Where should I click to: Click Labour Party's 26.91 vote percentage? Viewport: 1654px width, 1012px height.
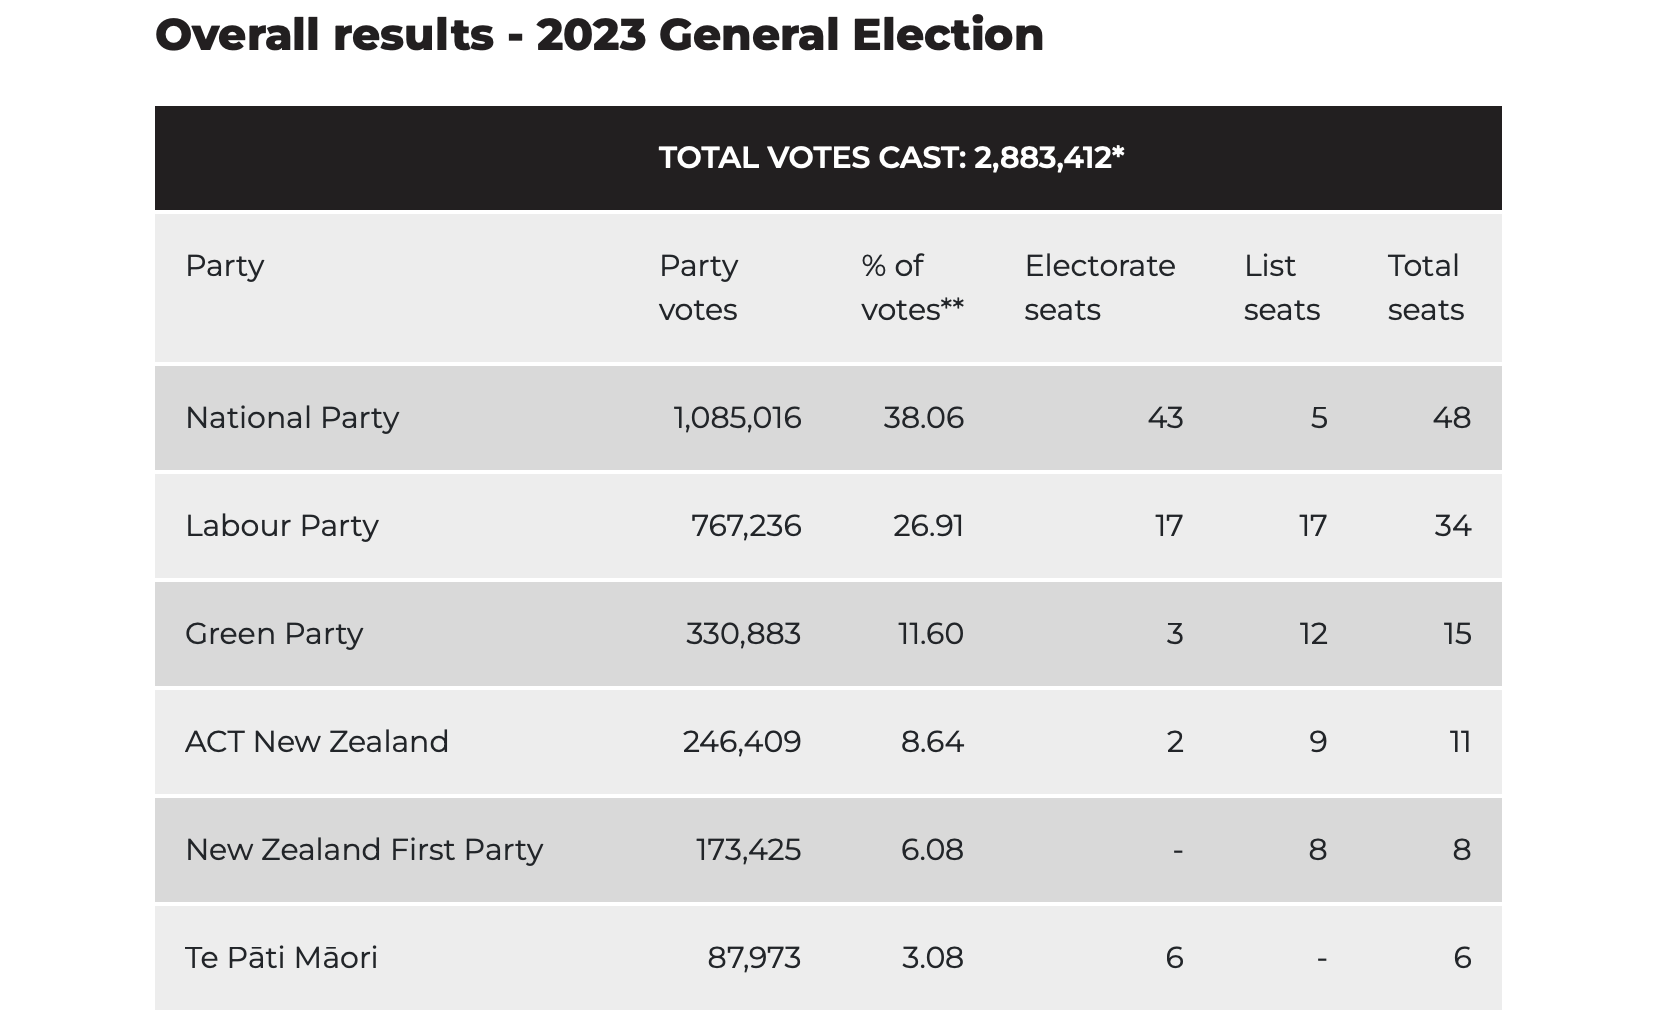[928, 526]
